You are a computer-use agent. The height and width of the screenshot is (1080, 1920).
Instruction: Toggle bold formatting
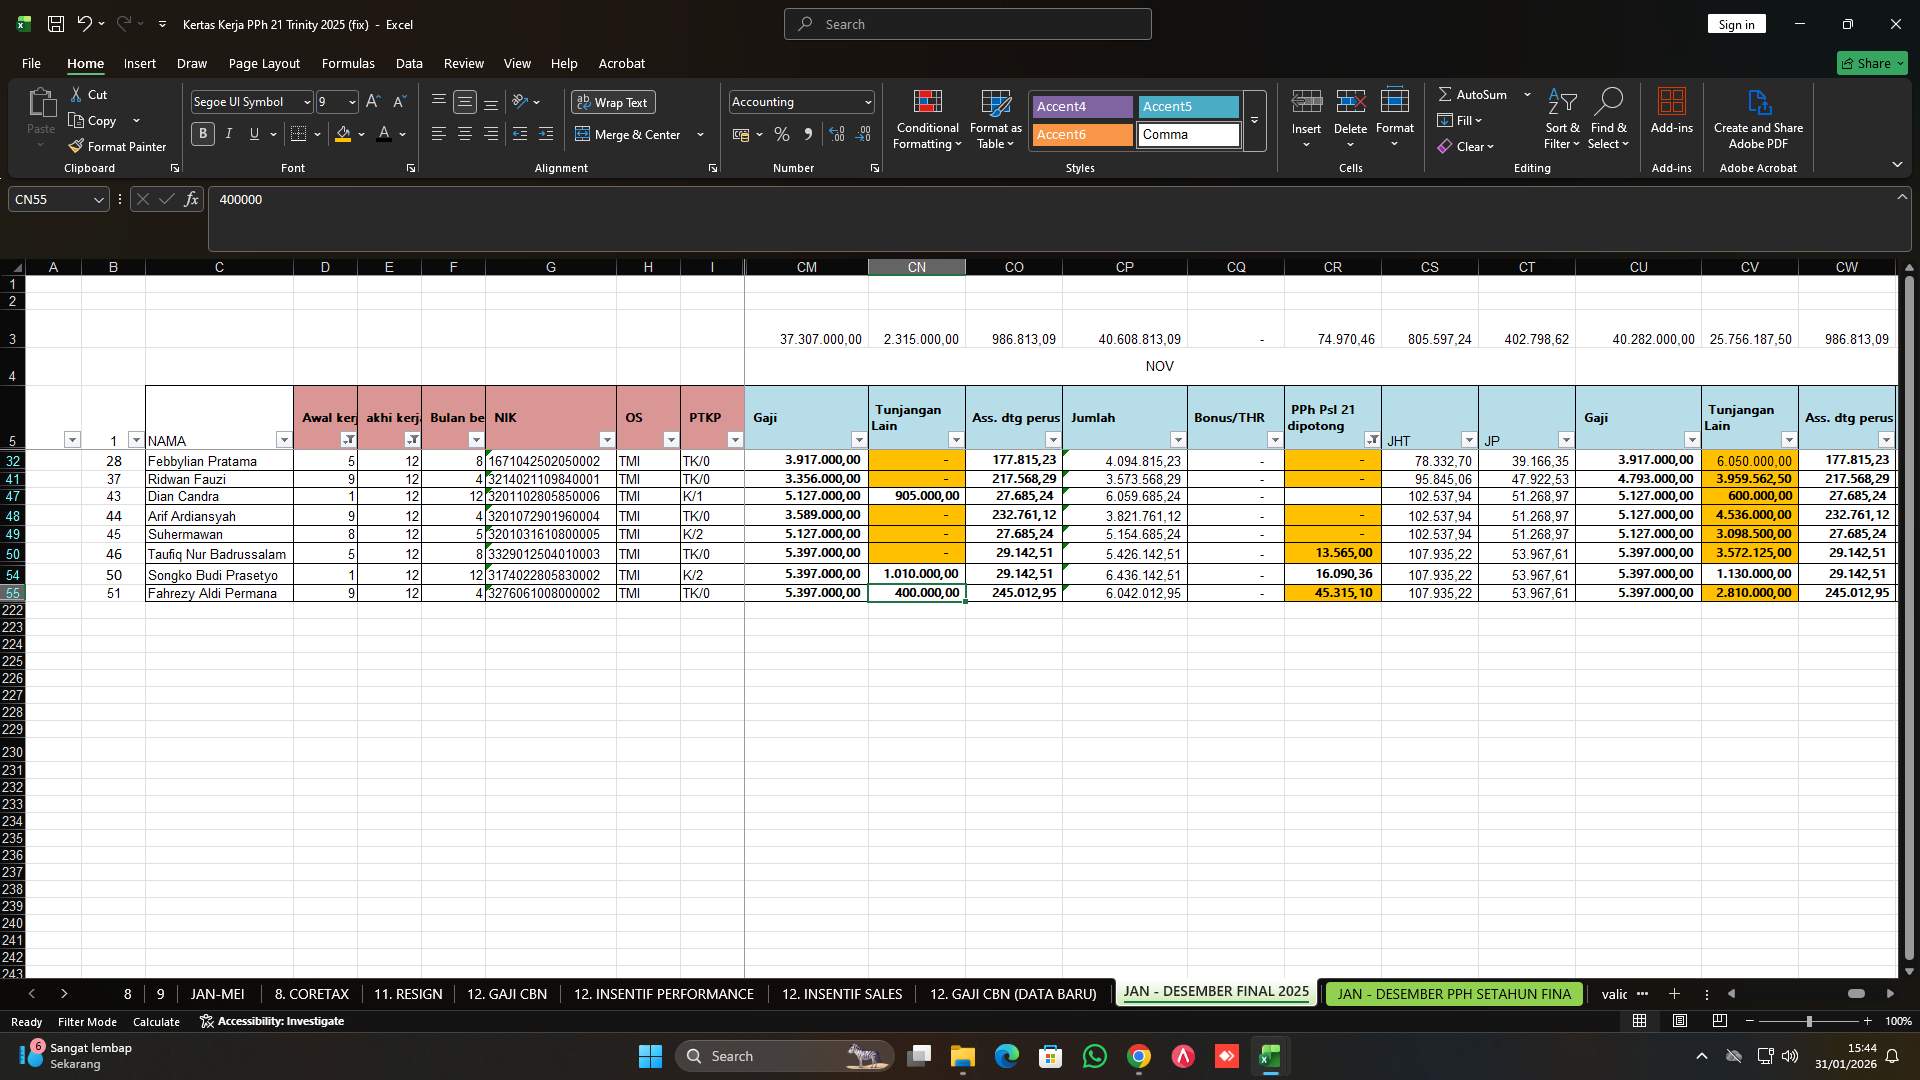tap(202, 133)
